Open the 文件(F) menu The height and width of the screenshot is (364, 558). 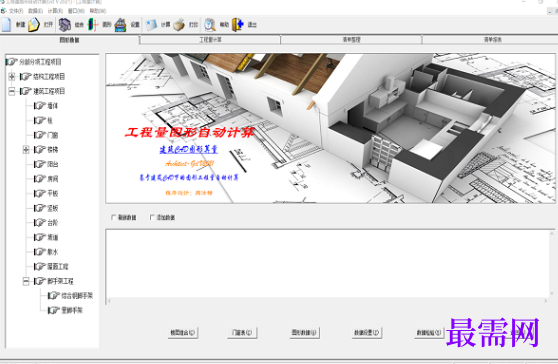point(16,11)
